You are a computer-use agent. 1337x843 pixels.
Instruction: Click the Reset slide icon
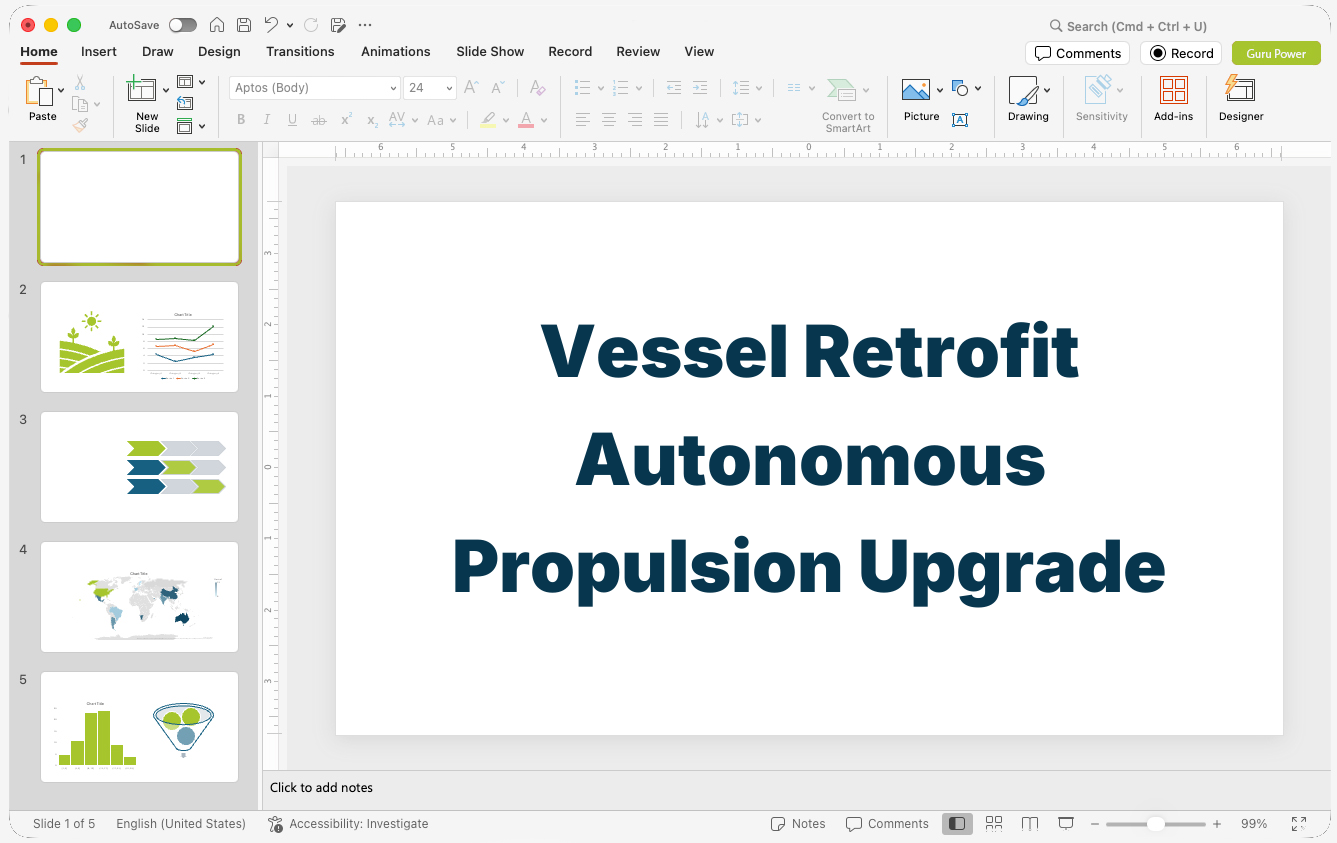point(185,103)
